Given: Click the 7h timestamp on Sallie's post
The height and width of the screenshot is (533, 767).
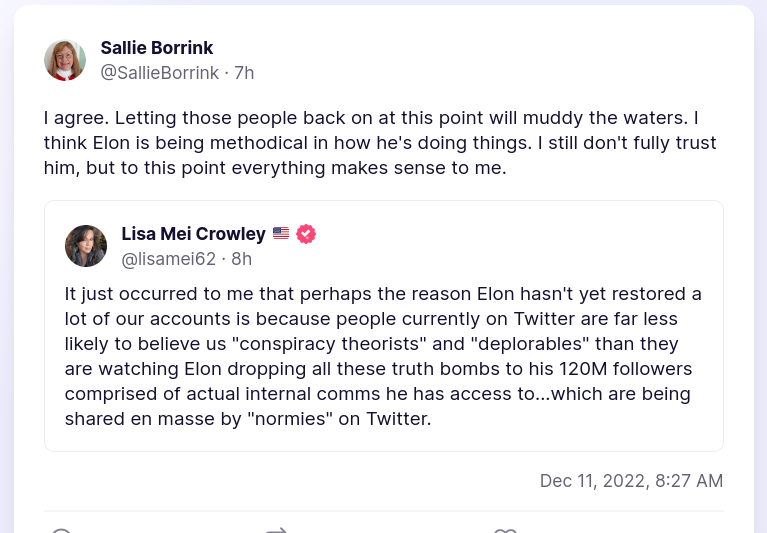Looking at the screenshot, I should (244, 73).
